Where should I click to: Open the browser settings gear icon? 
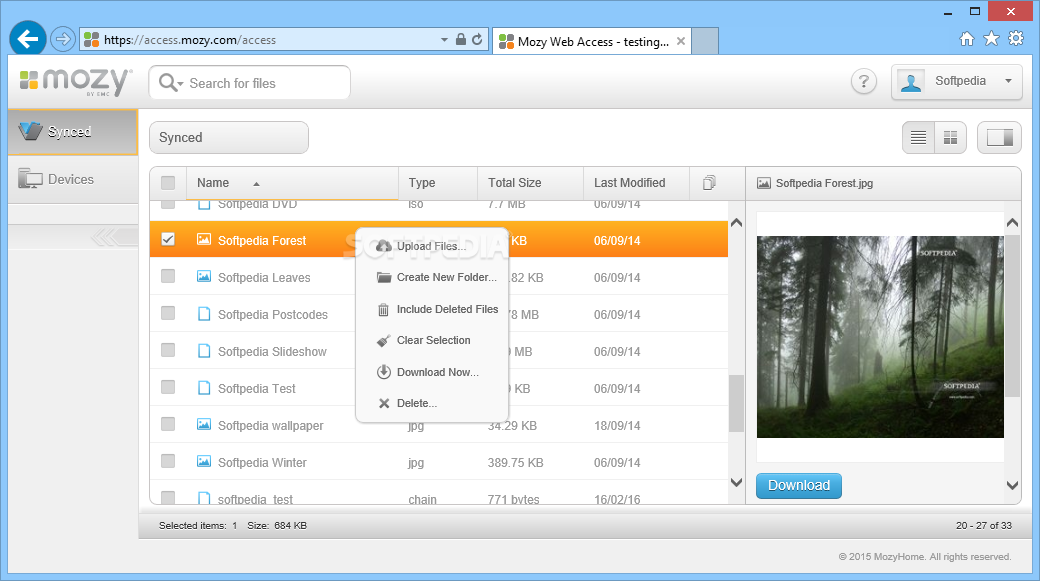tap(1015, 38)
